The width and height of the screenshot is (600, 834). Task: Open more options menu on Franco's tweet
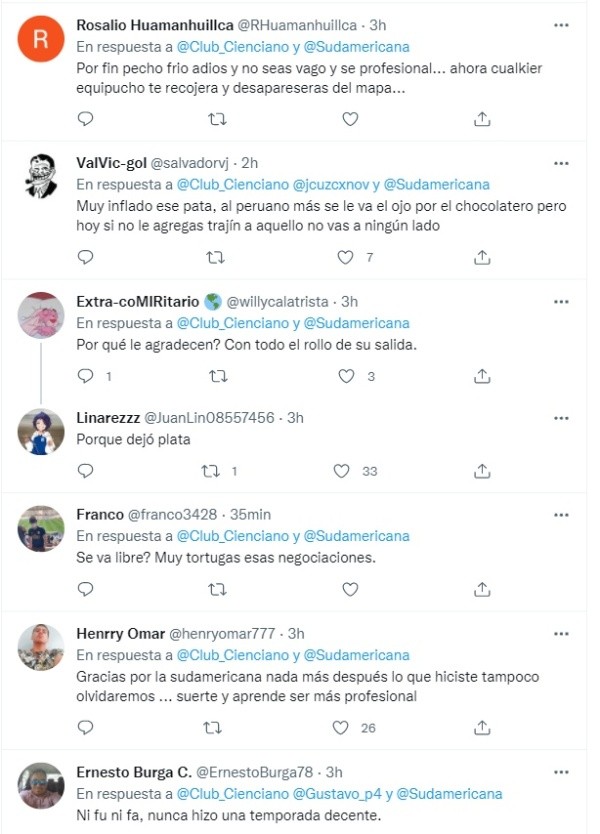pos(561,515)
